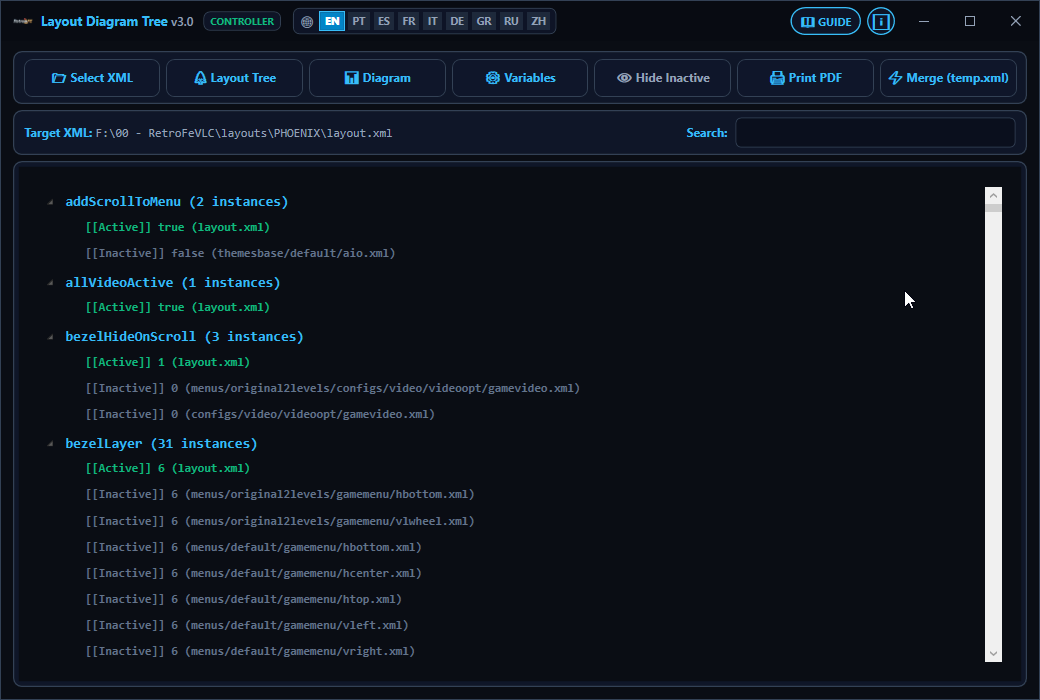
Task: Open the GUIDE button
Action: [x=826, y=21]
